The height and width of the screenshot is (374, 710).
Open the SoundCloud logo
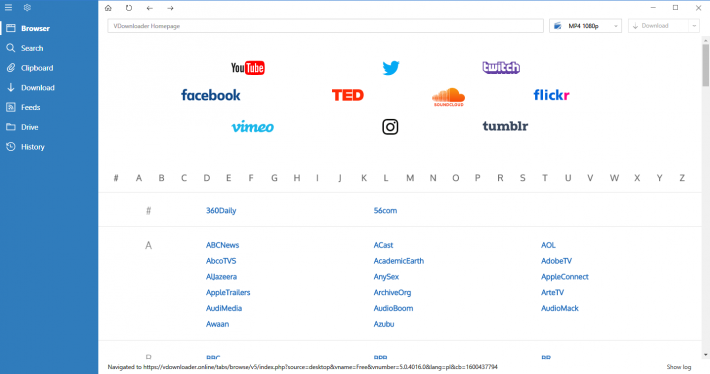click(x=448, y=97)
